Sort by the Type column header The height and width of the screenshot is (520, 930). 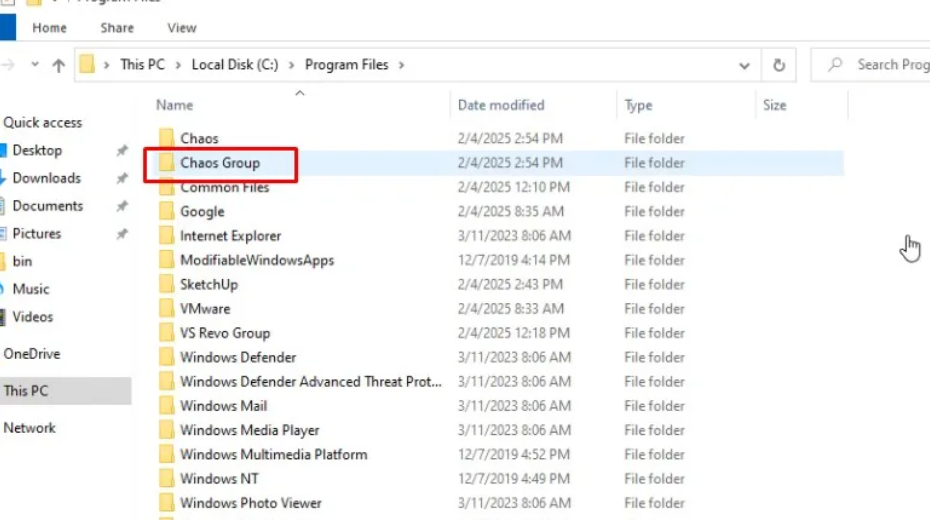[x=638, y=105]
